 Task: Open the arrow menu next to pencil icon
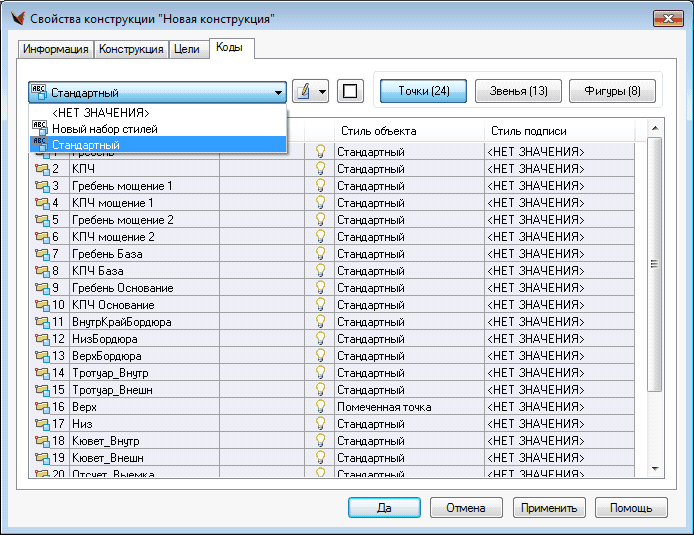322,92
